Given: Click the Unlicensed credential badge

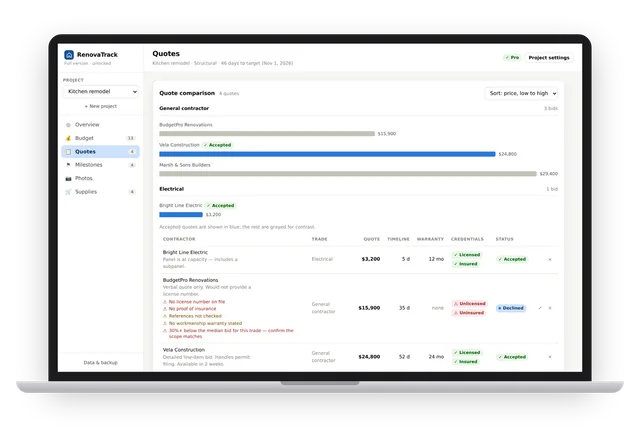Looking at the screenshot, I should 469,304.
